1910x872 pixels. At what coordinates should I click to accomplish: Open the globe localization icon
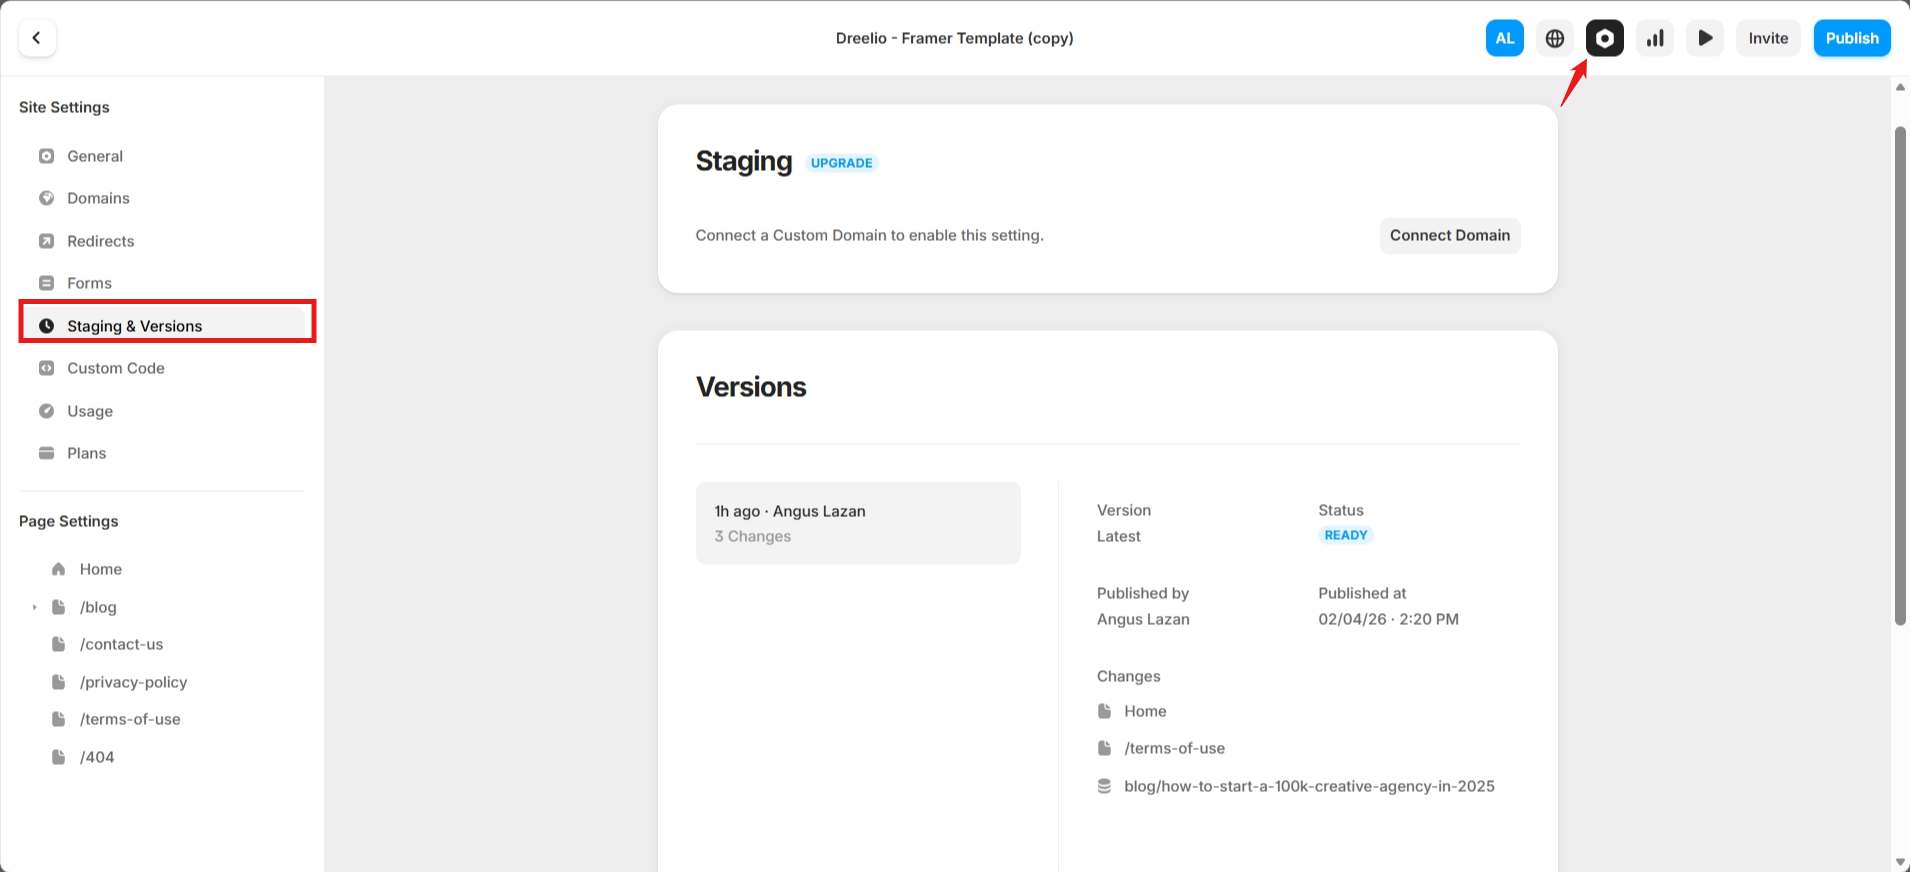1554,38
